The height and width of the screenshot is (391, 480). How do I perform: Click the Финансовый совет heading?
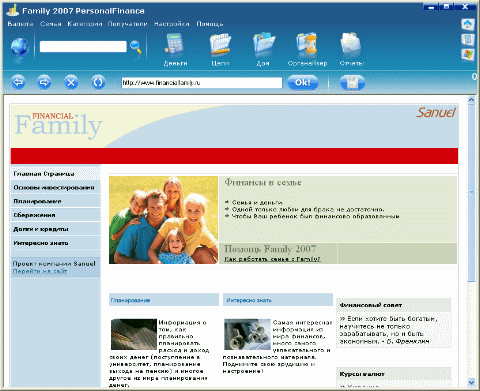[x=371, y=305]
